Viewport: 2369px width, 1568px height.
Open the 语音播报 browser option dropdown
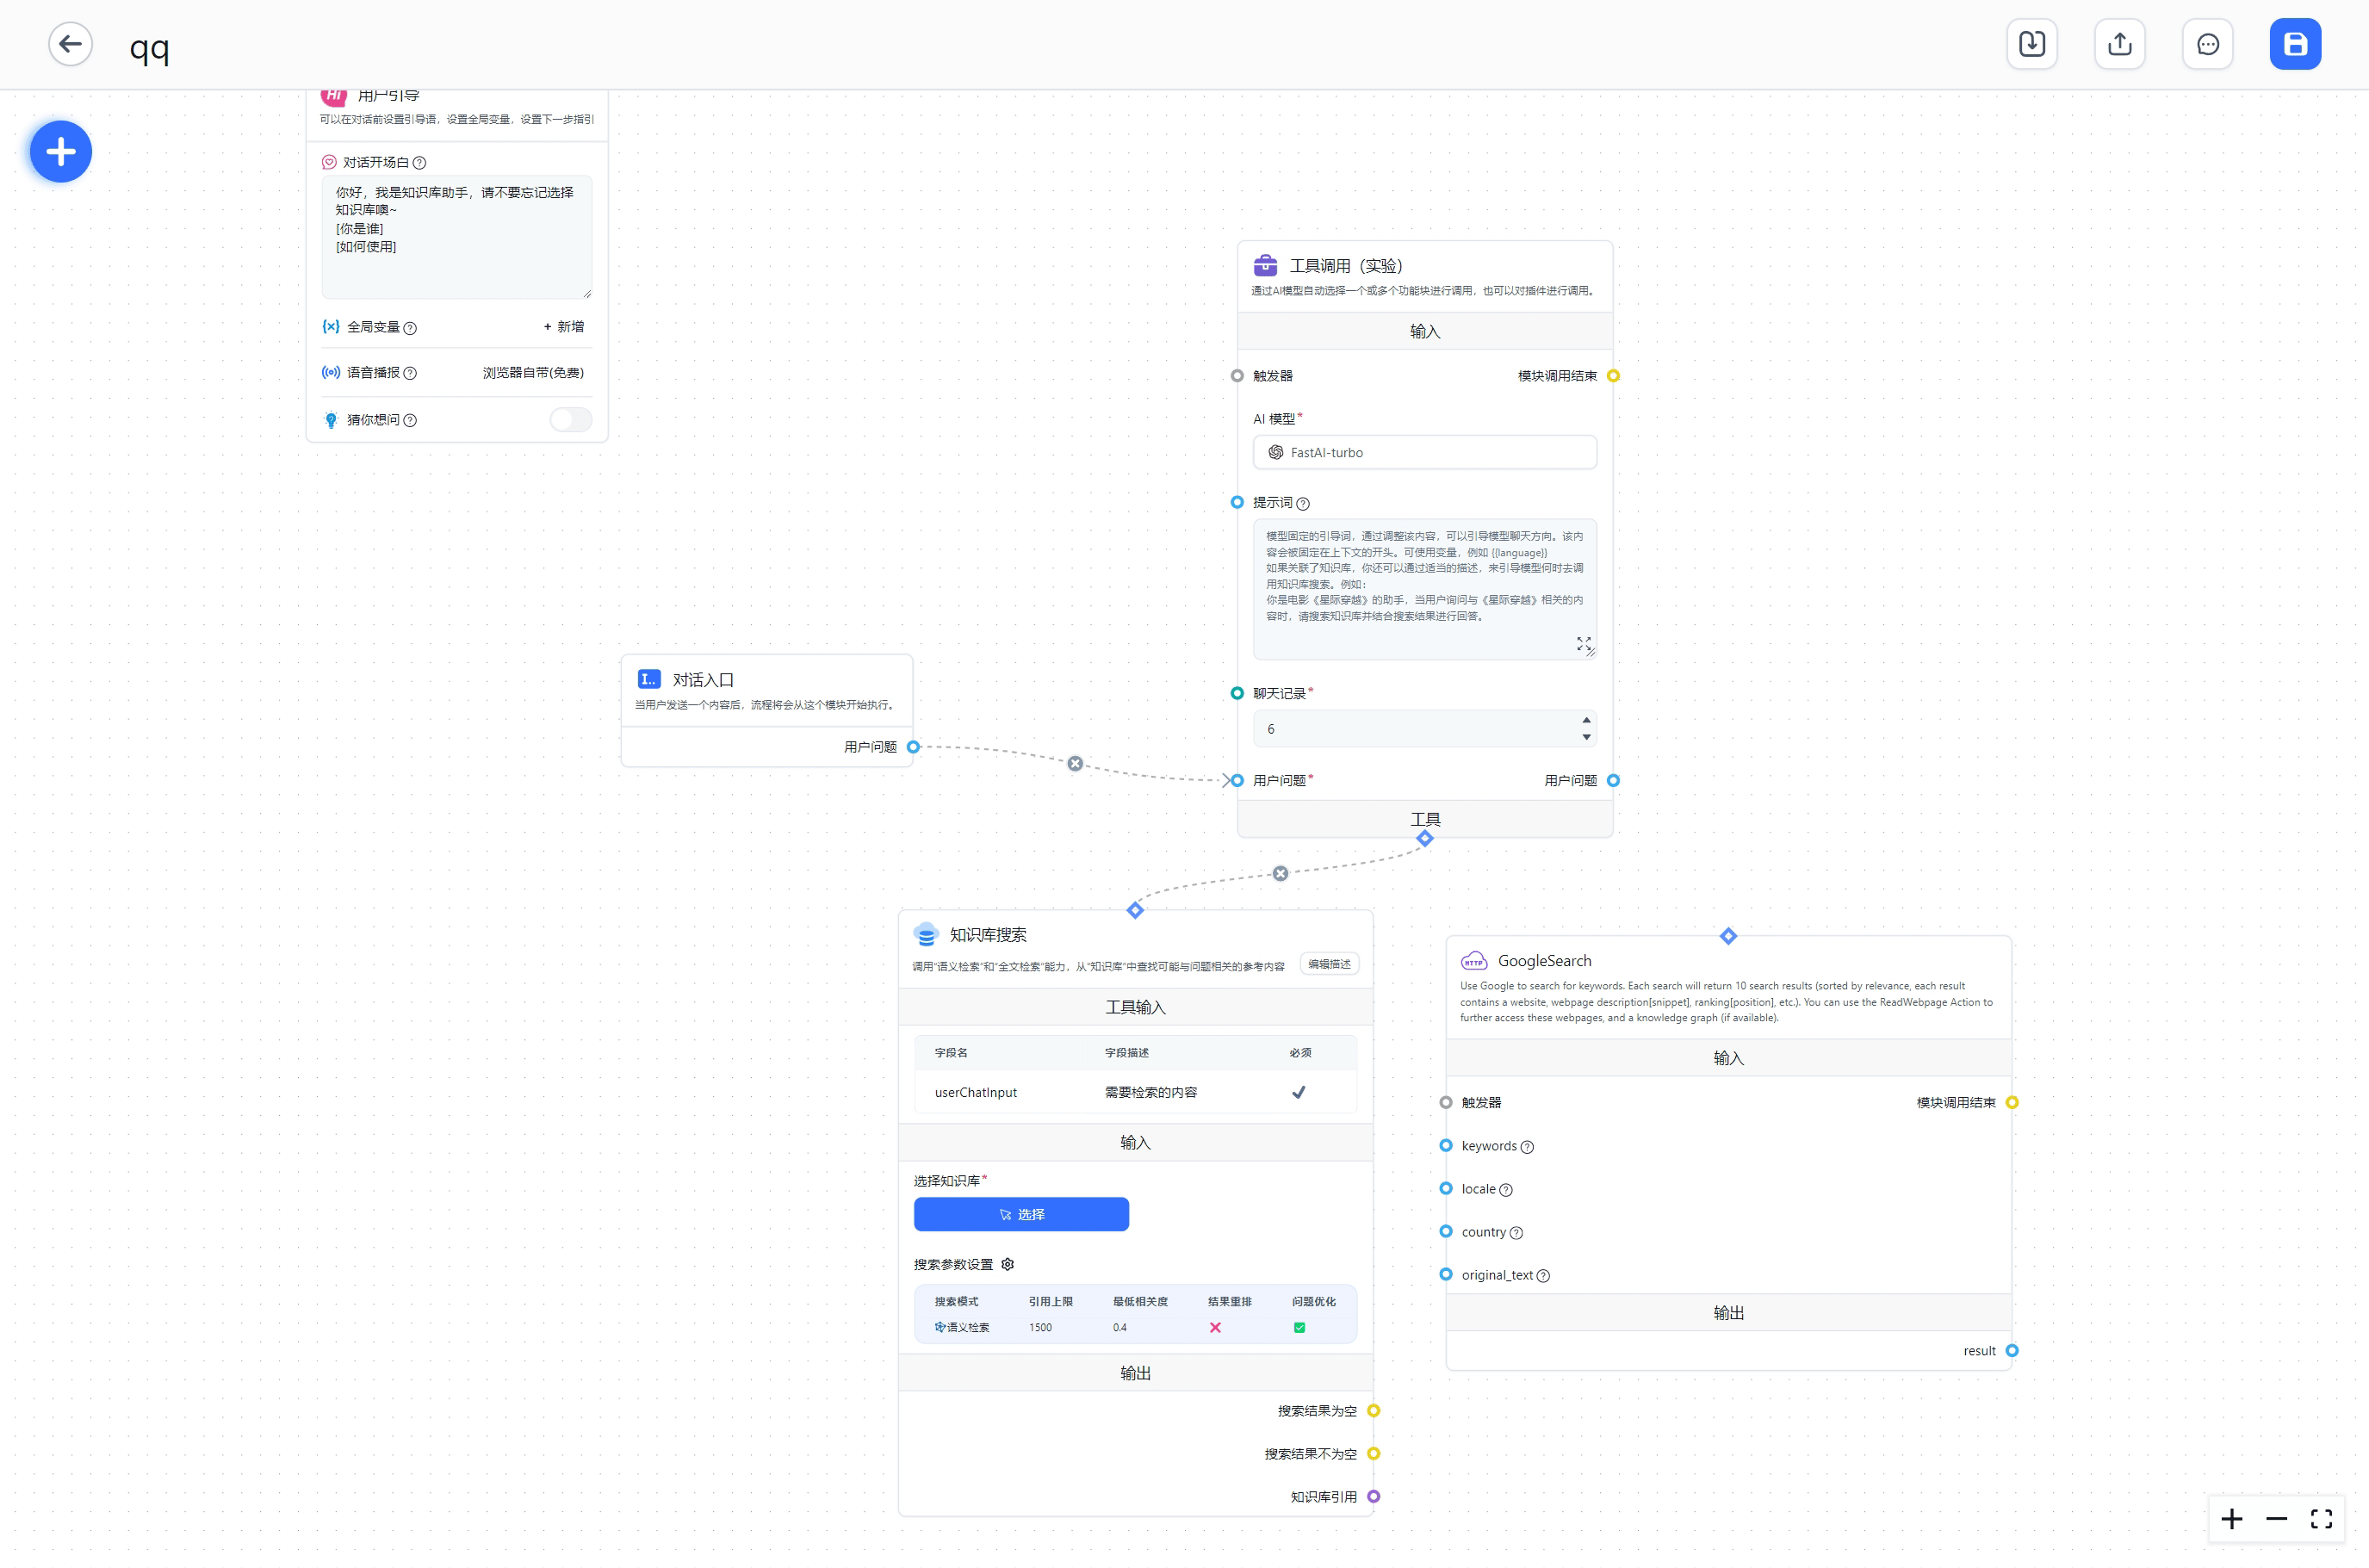[533, 373]
